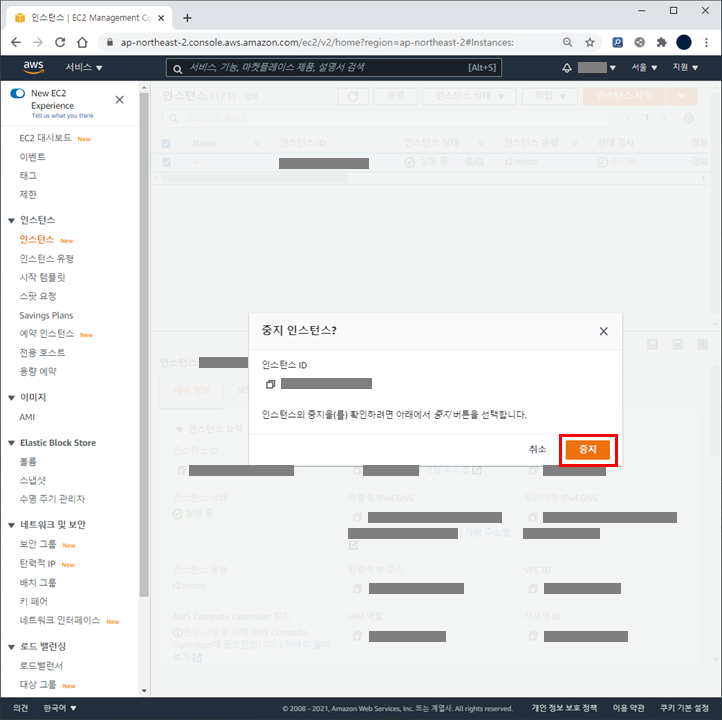Open a new browser tab
This screenshot has height=720, width=722.
[x=187, y=18]
